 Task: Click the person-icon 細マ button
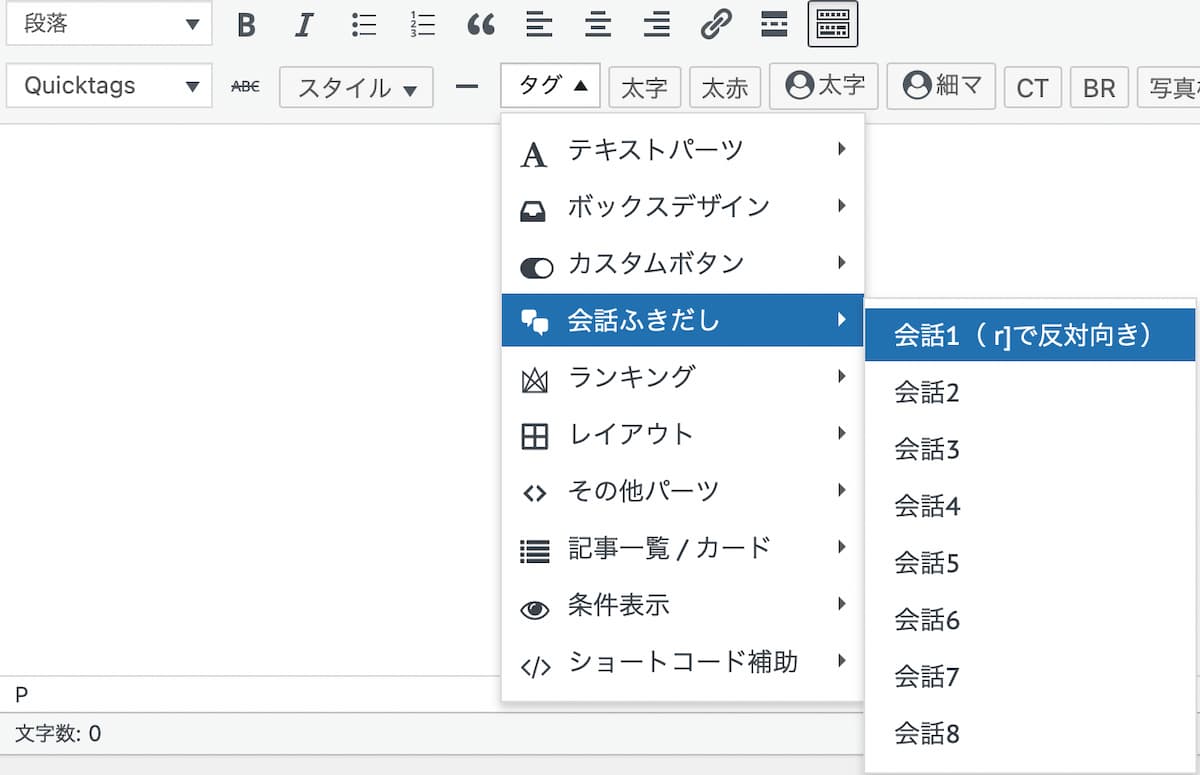(941, 86)
